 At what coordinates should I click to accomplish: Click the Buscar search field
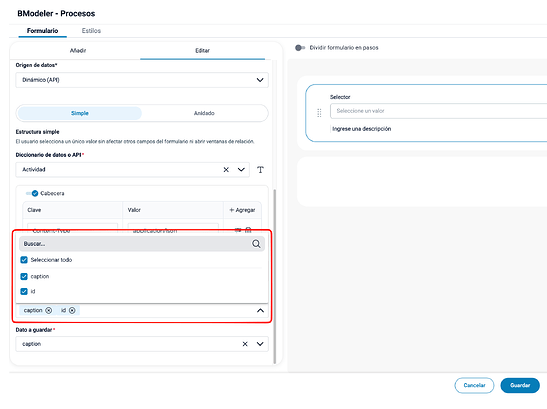click(142, 244)
